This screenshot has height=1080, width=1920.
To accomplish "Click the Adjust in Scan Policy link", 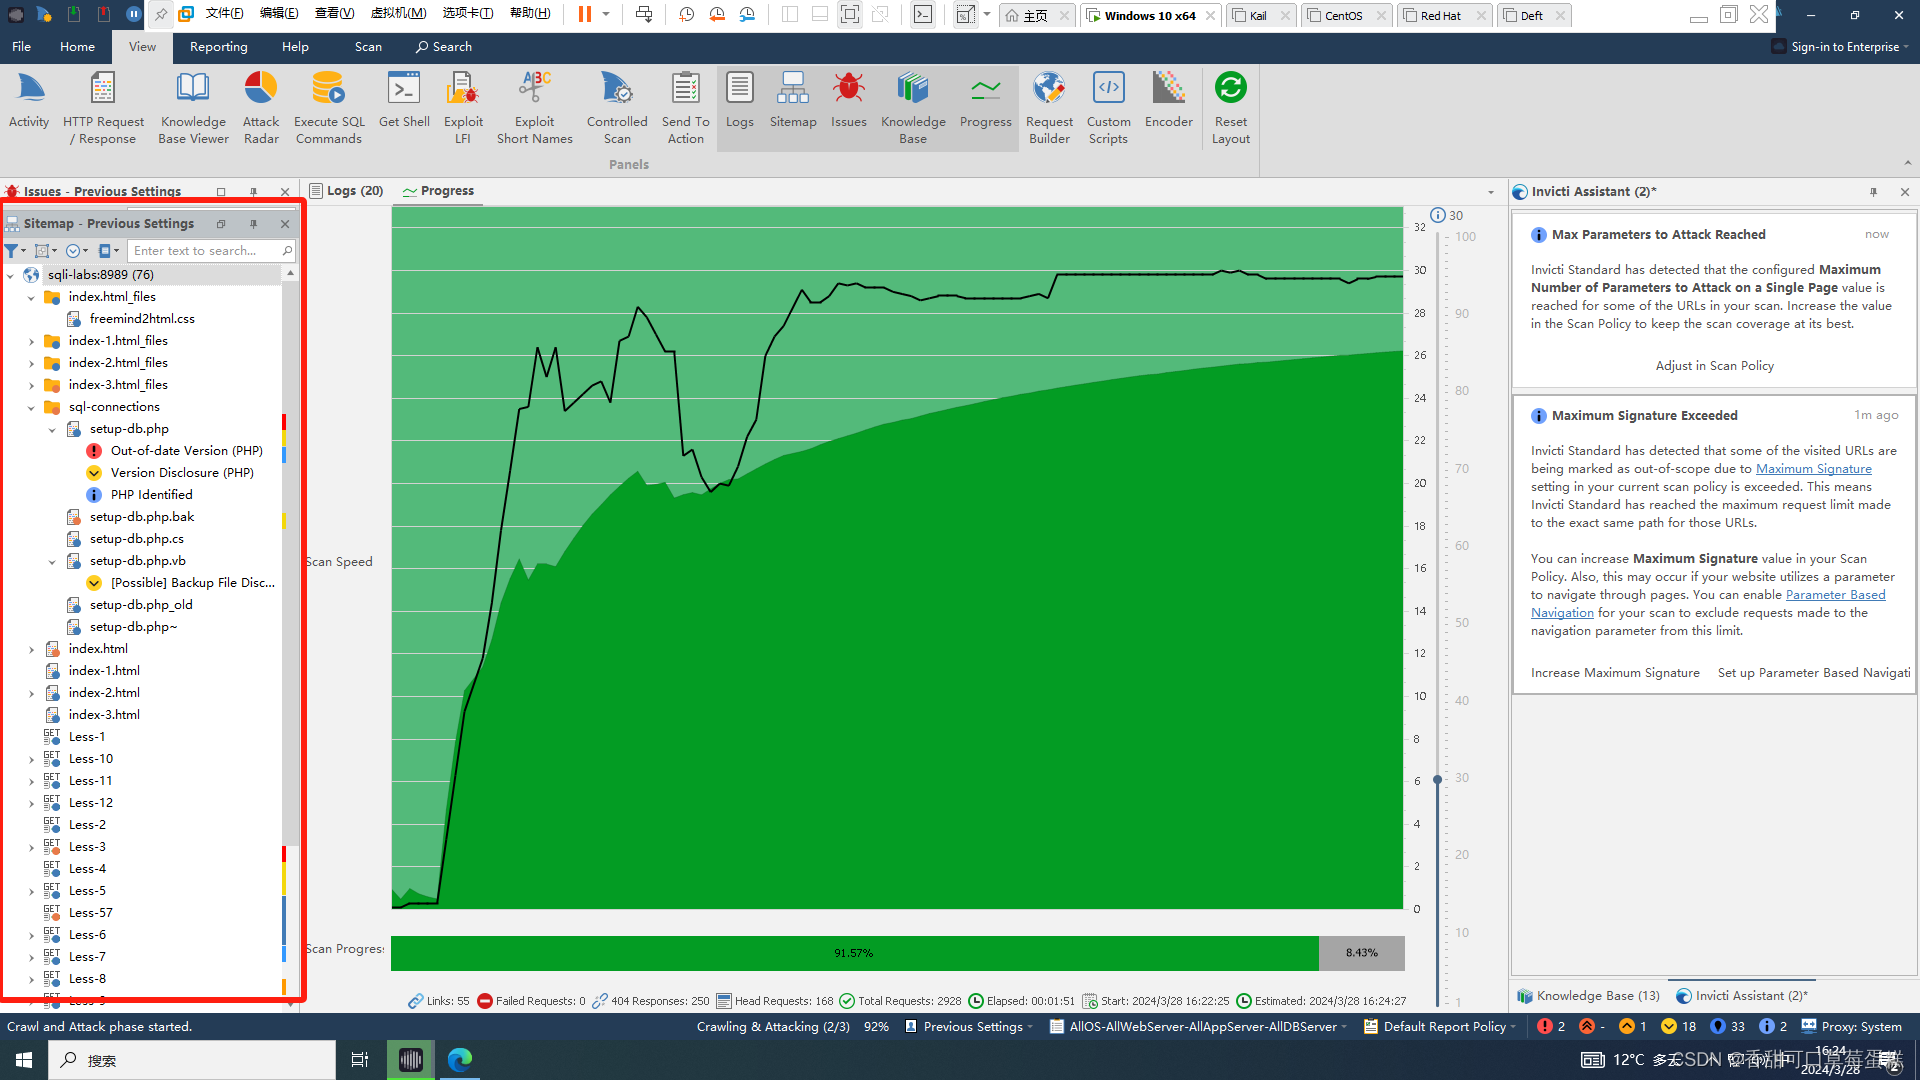I will (x=1714, y=366).
